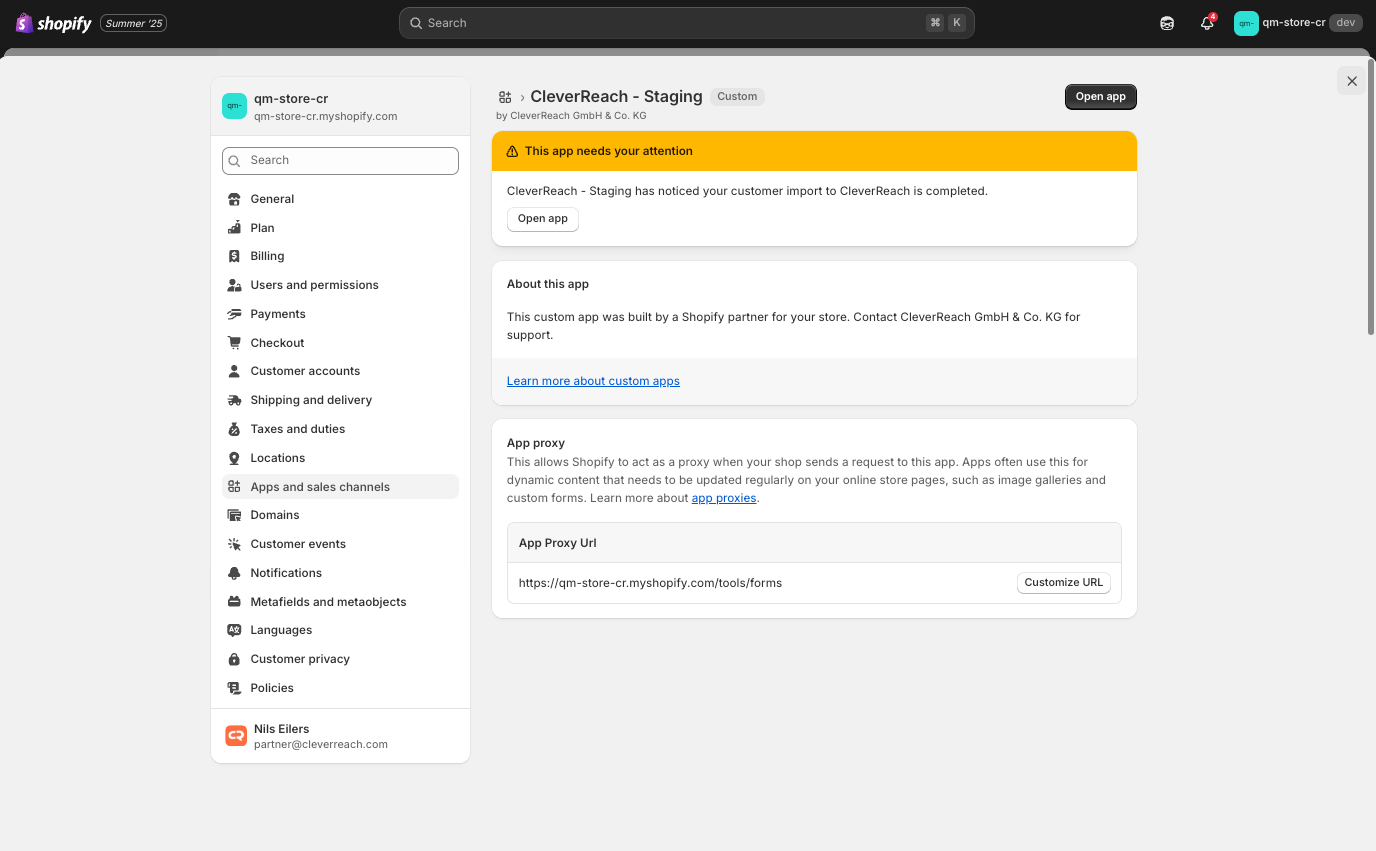Click the Metafields and metaobjects icon

234,602
